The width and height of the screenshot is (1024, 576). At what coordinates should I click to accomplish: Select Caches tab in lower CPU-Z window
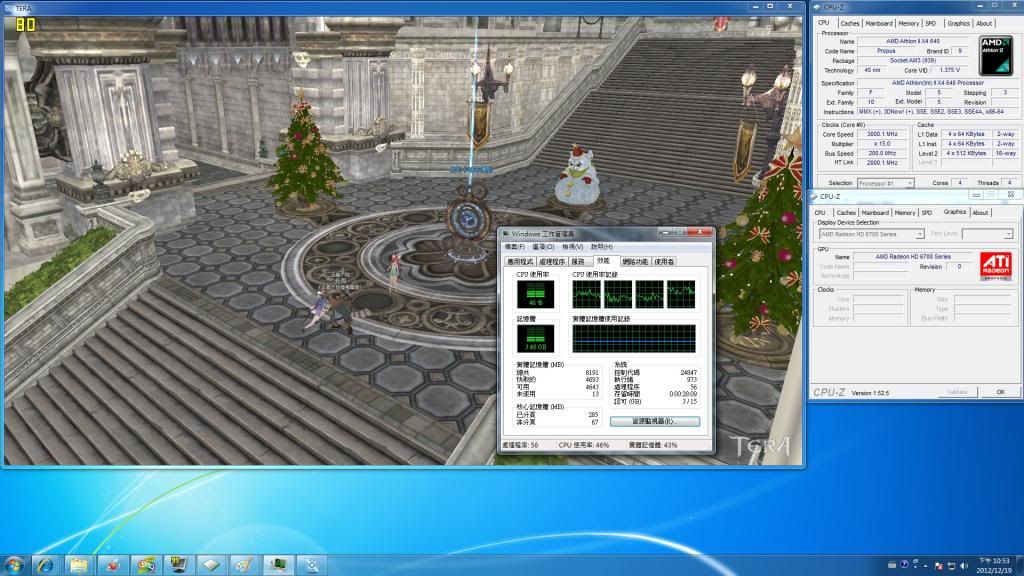pos(846,213)
